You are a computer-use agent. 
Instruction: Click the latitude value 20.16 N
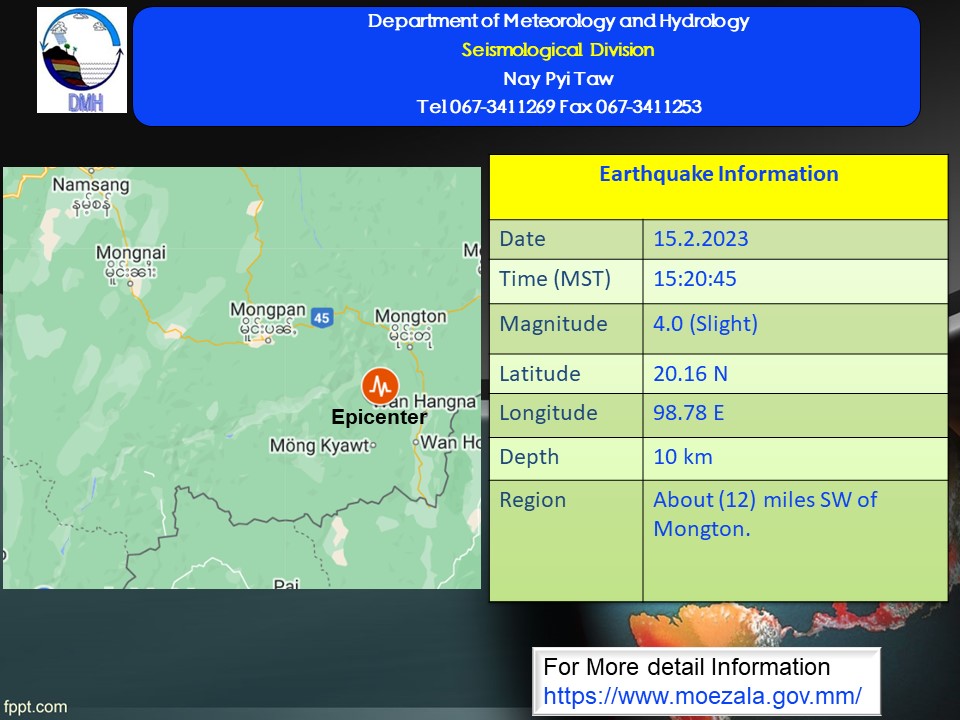click(x=691, y=373)
